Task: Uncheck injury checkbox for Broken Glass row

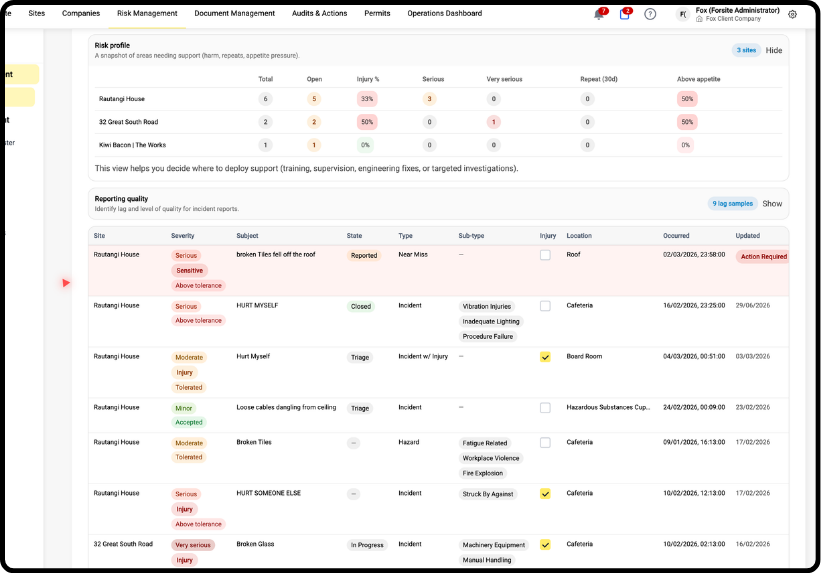Action: tap(545, 545)
